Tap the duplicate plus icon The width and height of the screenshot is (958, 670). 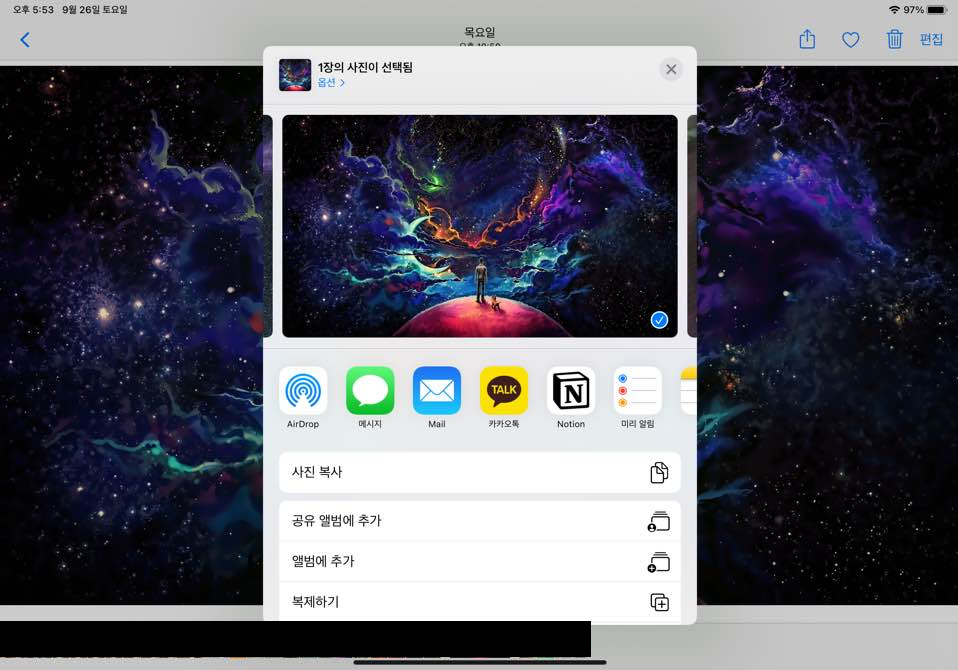pos(659,602)
